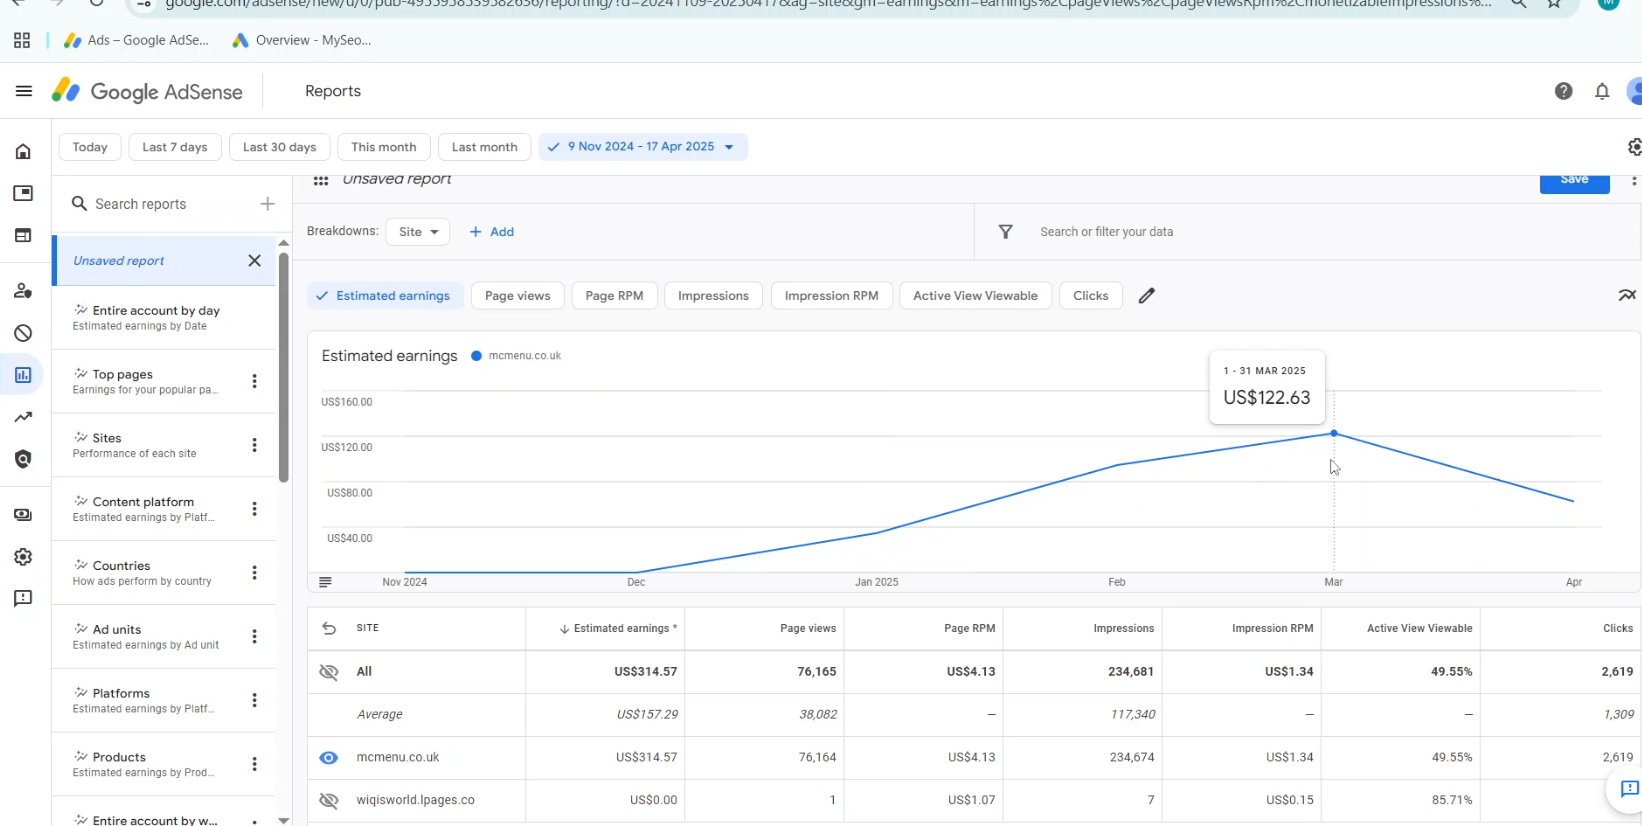Enable Impressions metric chip
The width and height of the screenshot is (1642, 826).
[713, 296]
